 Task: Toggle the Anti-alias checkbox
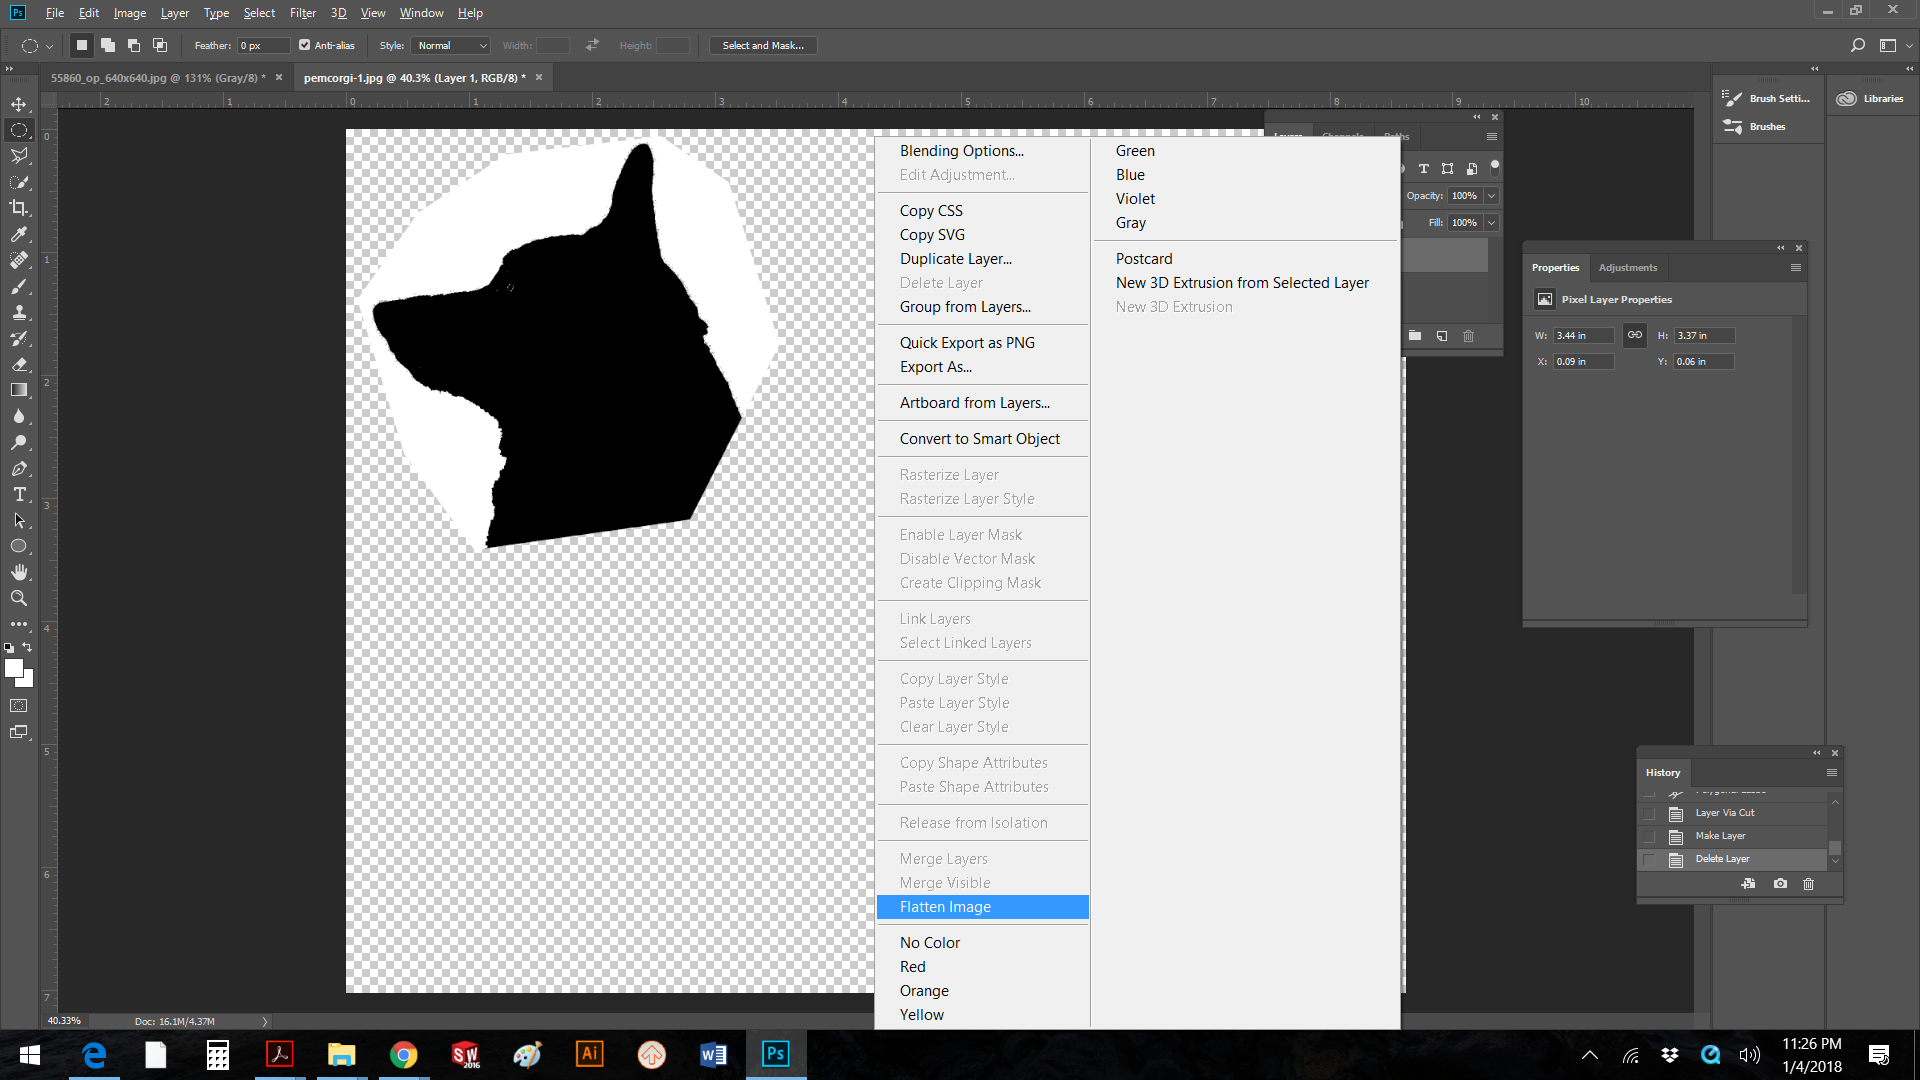(305, 45)
